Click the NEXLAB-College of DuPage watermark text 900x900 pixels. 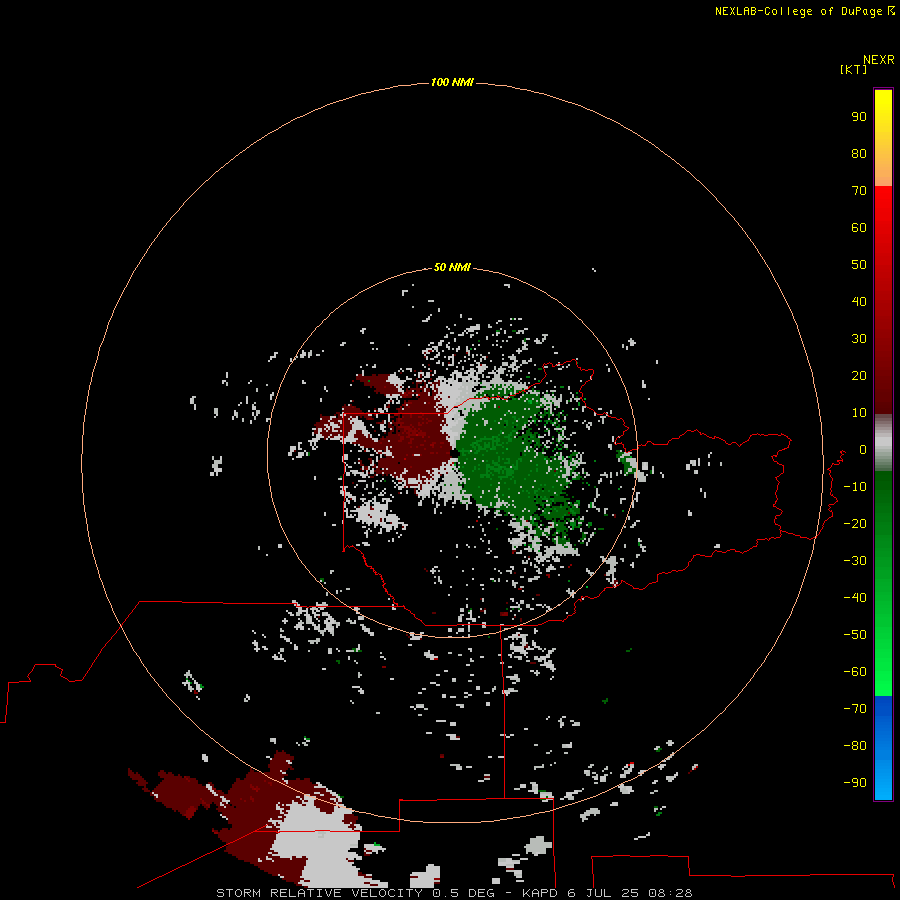(804, 11)
